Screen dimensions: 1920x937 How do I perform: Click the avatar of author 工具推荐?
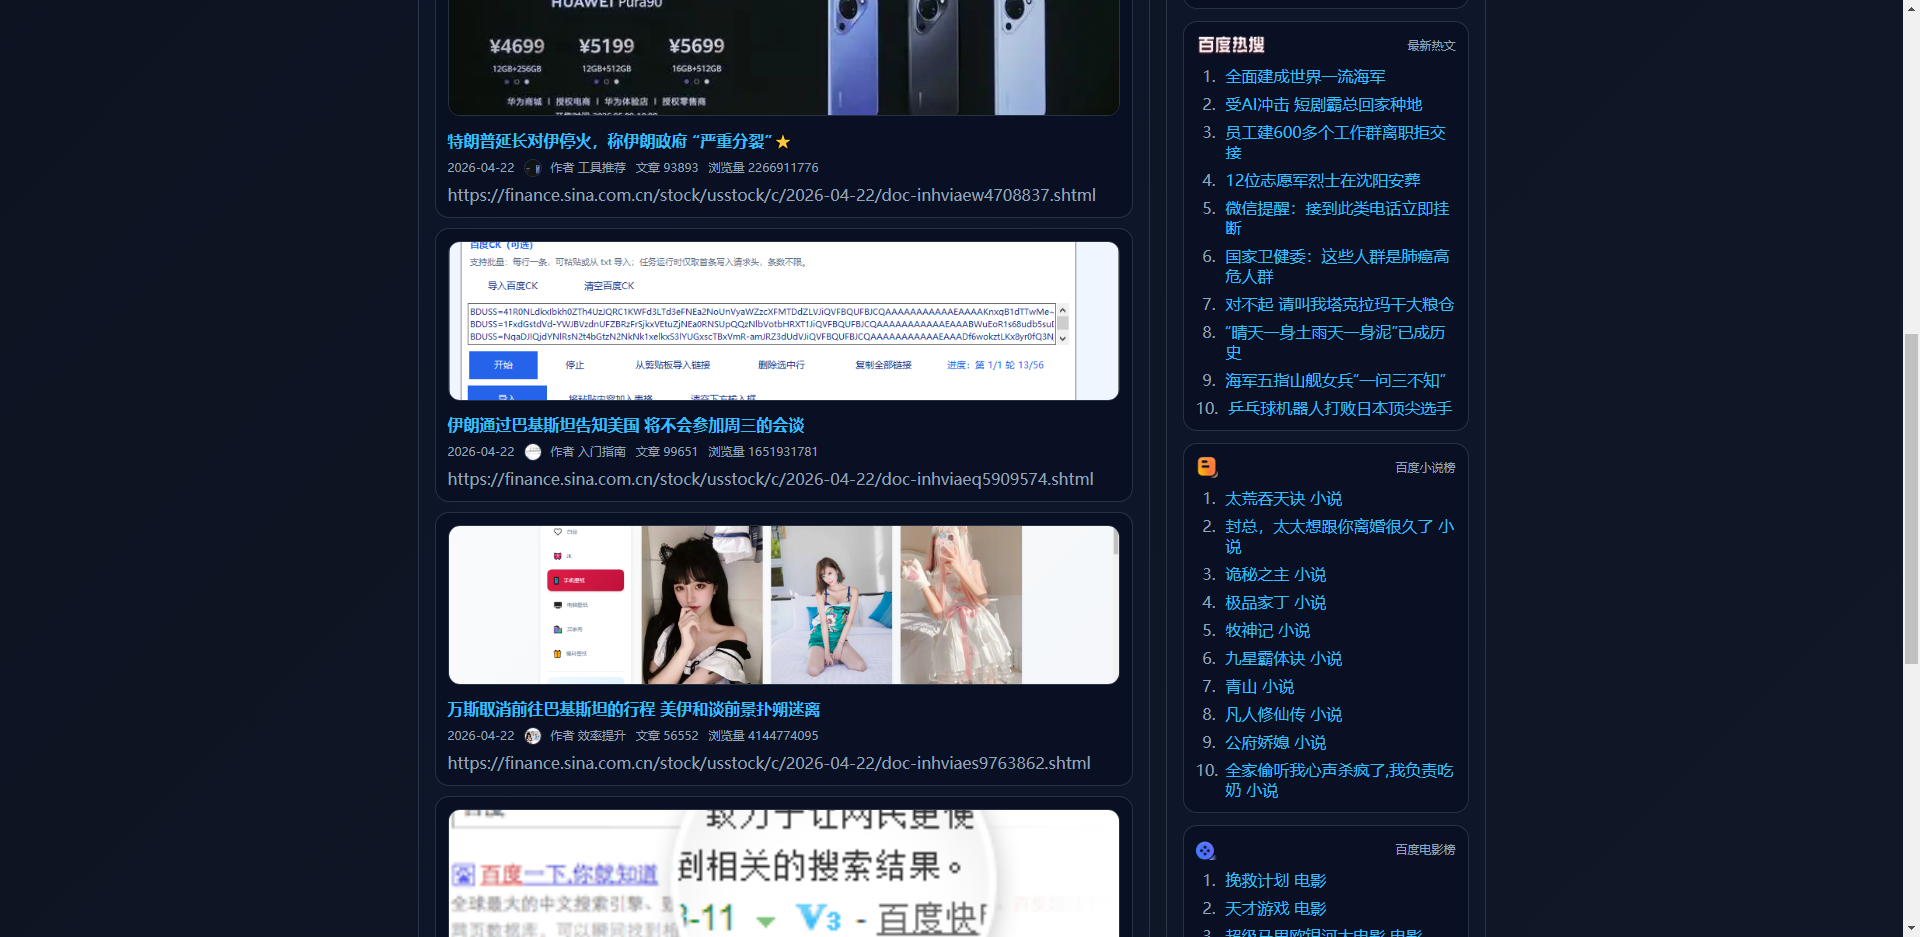click(533, 168)
